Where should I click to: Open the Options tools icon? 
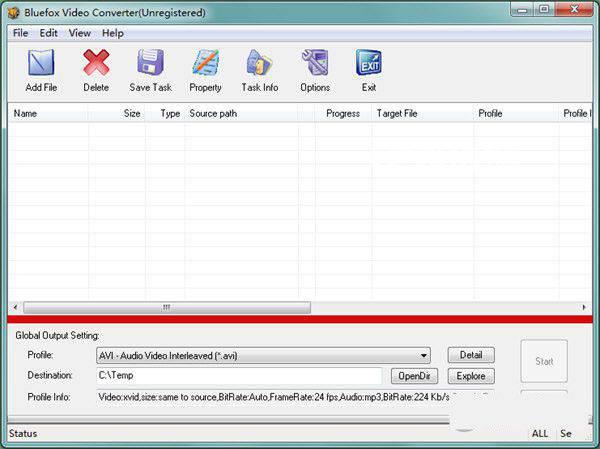[x=315, y=62]
